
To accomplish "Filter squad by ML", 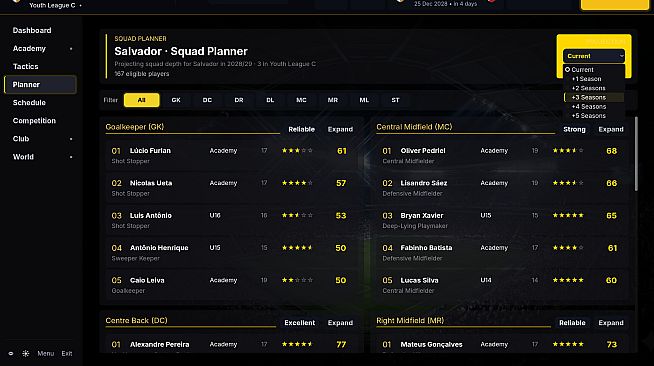I will click(x=364, y=100).
